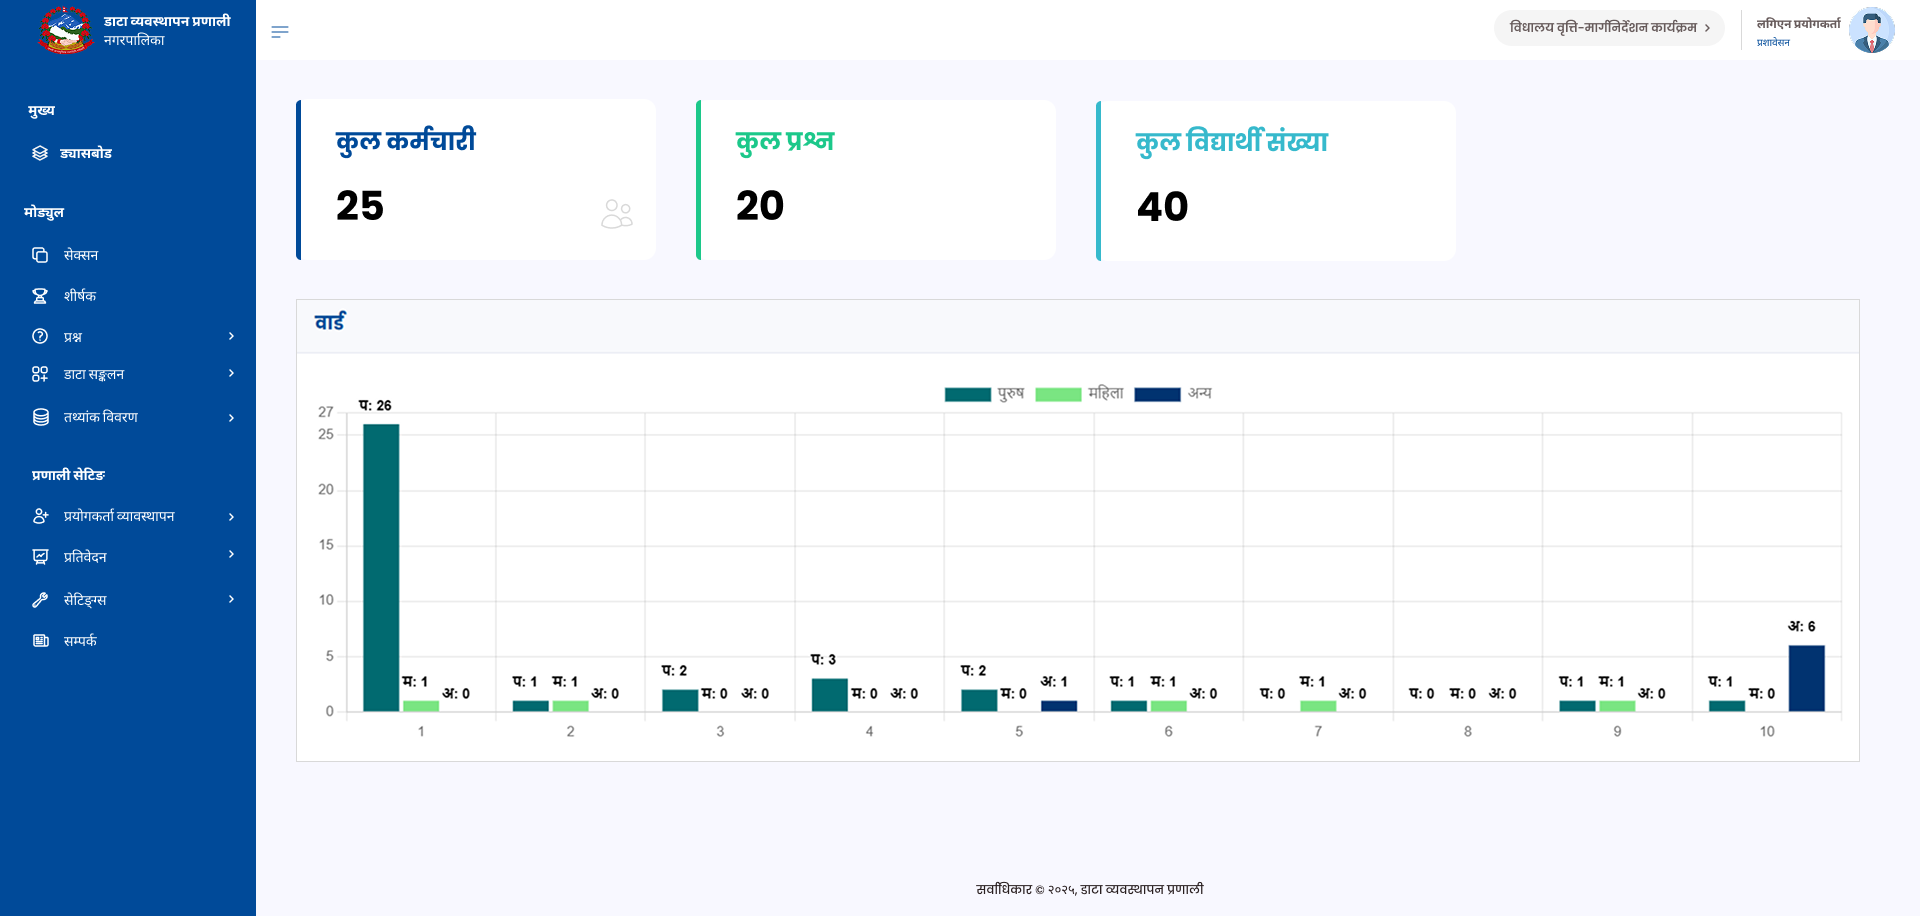1920x916 pixels.
Task: Expand the प्रश्न submenu chevron
Action: pos(231,336)
